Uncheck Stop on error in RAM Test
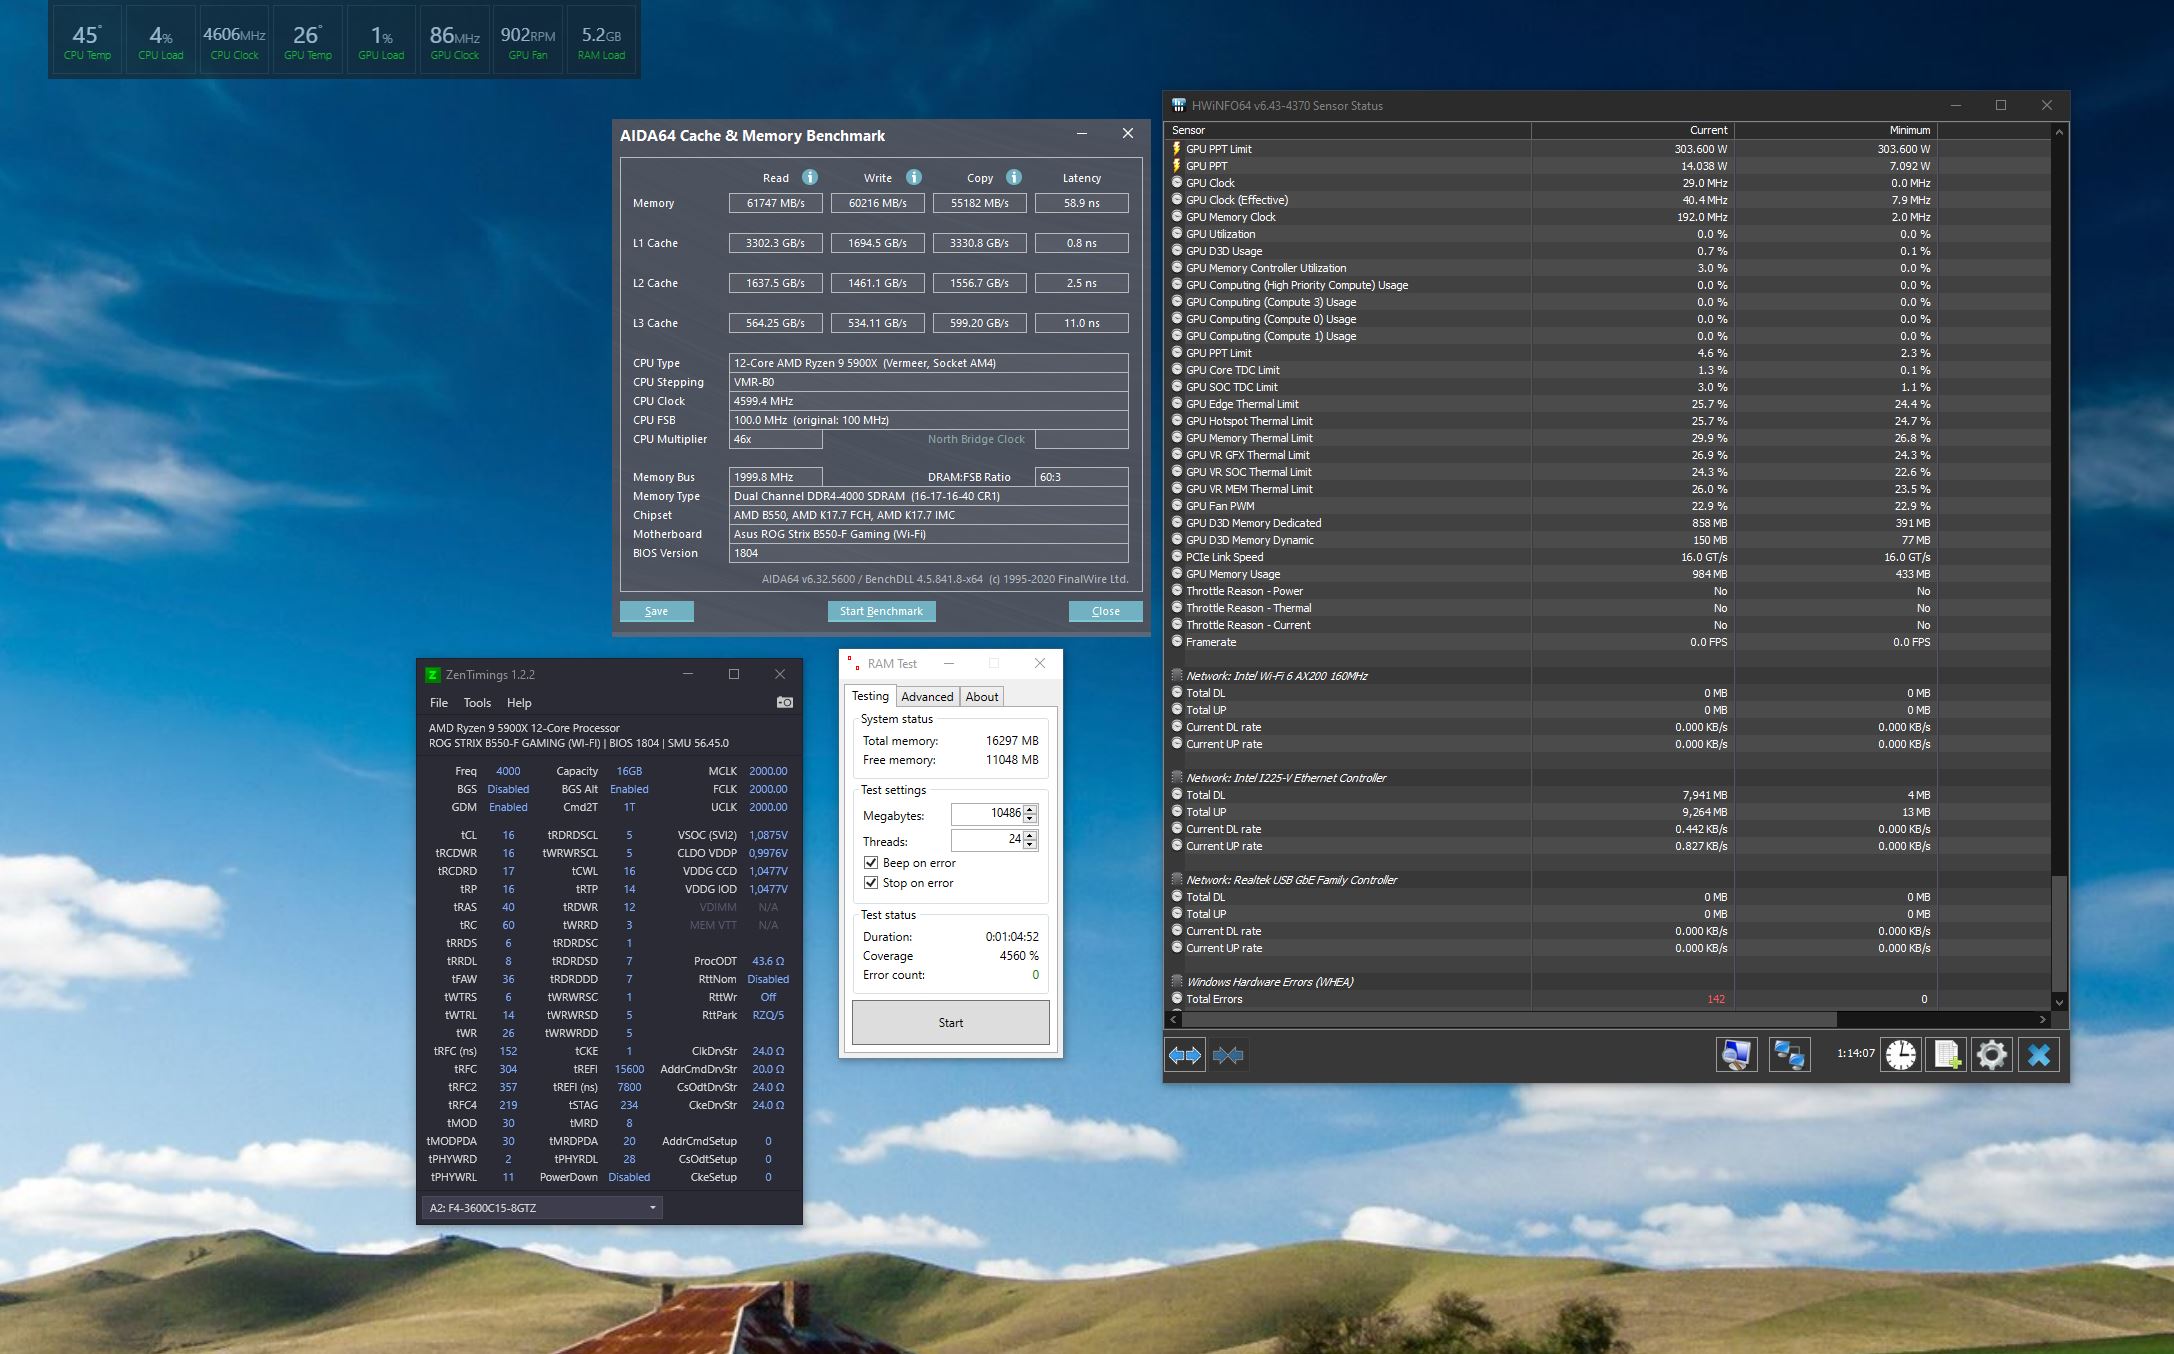 click(x=871, y=882)
